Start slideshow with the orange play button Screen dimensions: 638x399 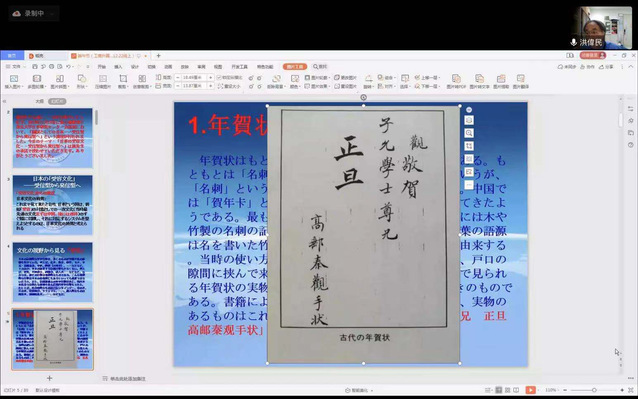coord(530,390)
